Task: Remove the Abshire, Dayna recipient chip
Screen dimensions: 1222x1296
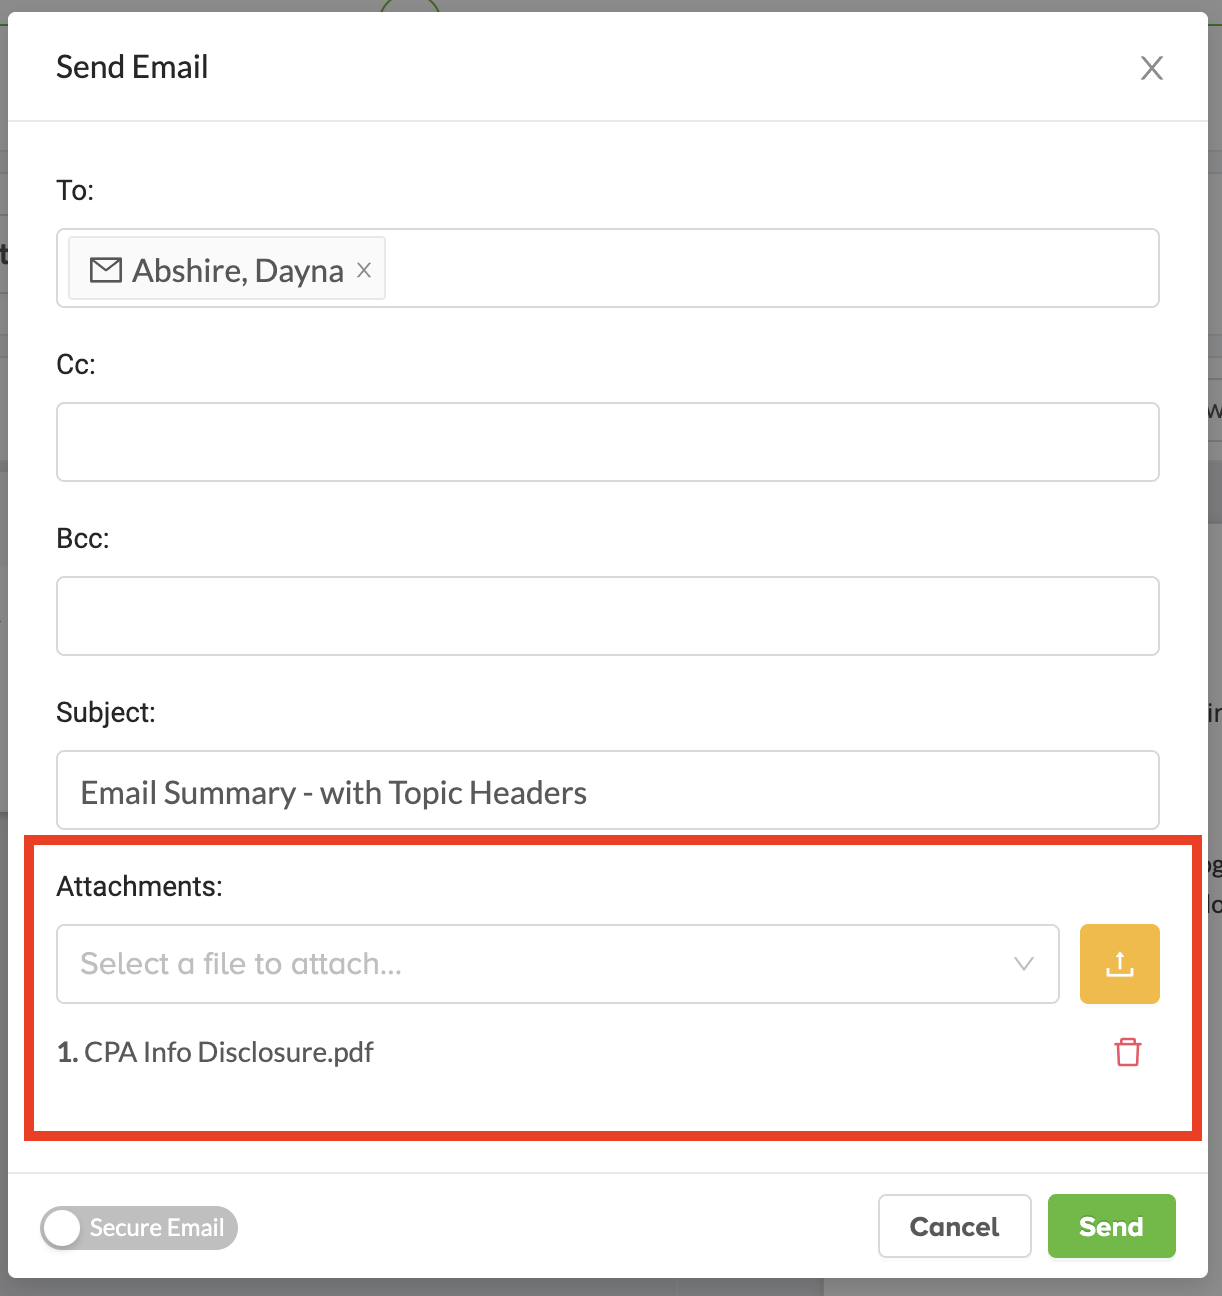Action: [x=364, y=270]
